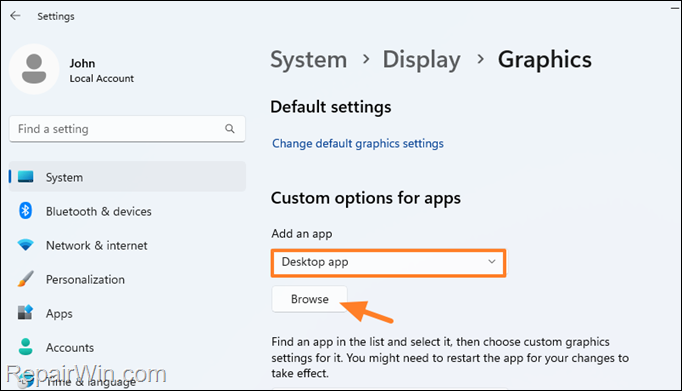Image resolution: width=682 pixels, height=391 pixels.
Task: Go to System breadcrumb
Action: point(308,60)
